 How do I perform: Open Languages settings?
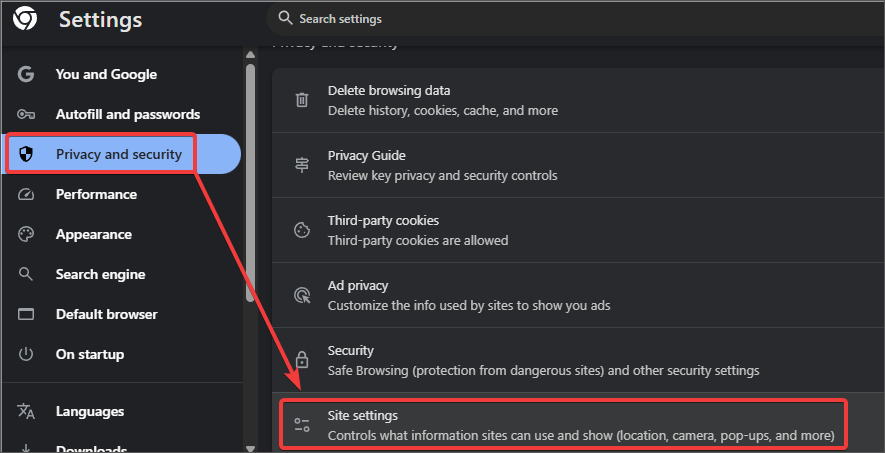tap(90, 411)
